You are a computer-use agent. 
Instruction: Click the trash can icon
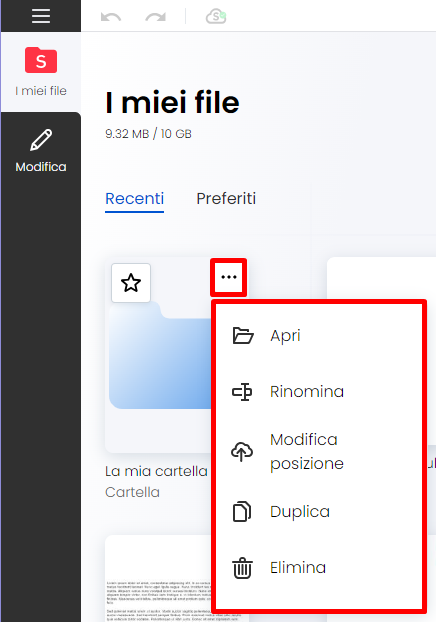coord(242,568)
